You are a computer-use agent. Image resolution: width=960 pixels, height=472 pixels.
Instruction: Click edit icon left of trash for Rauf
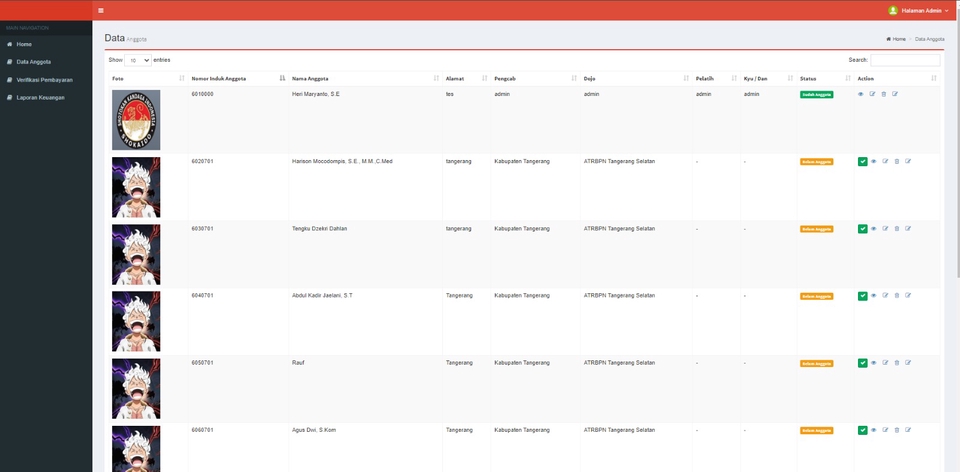point(885,363)
